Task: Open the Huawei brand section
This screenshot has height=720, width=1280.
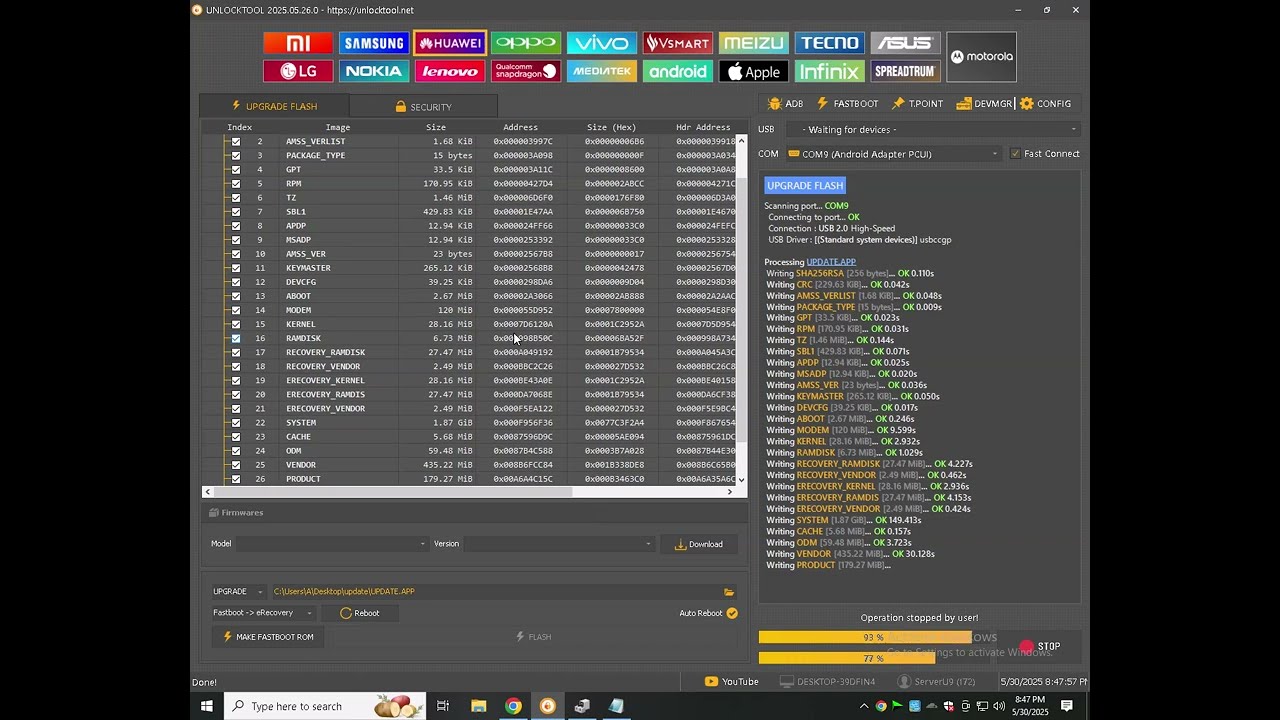Action: (450, 43)
